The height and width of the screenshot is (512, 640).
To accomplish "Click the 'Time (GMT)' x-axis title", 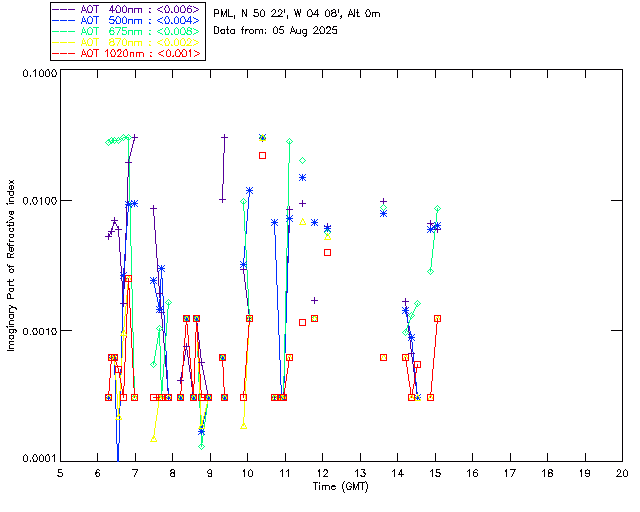I will coord(340,488).
